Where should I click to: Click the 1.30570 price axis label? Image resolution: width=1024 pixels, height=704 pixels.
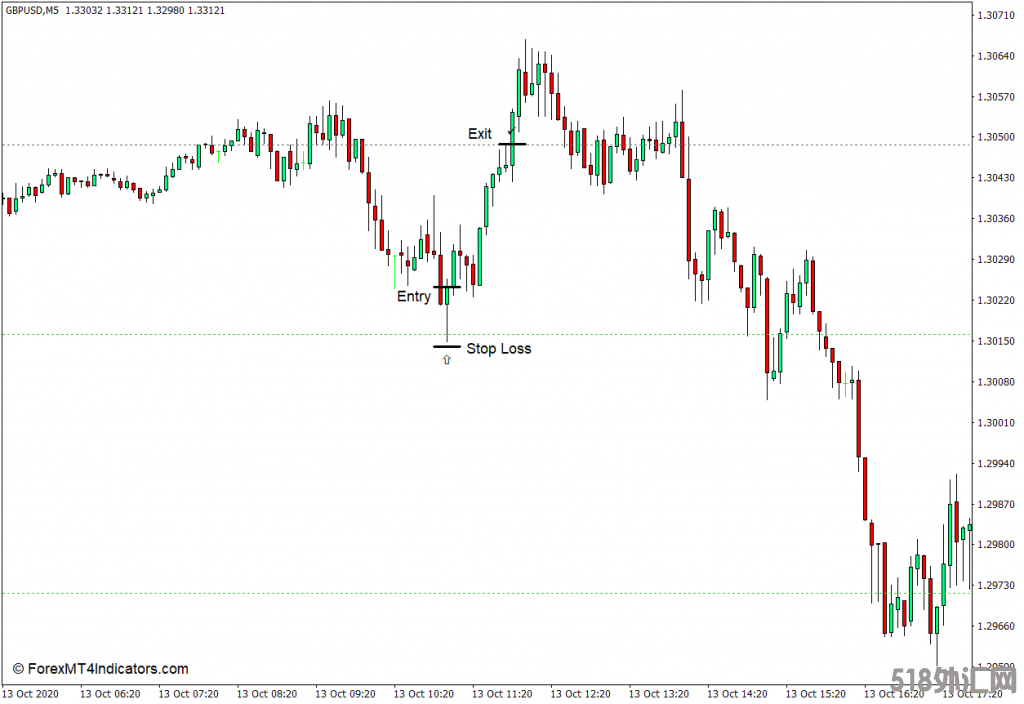996,97
